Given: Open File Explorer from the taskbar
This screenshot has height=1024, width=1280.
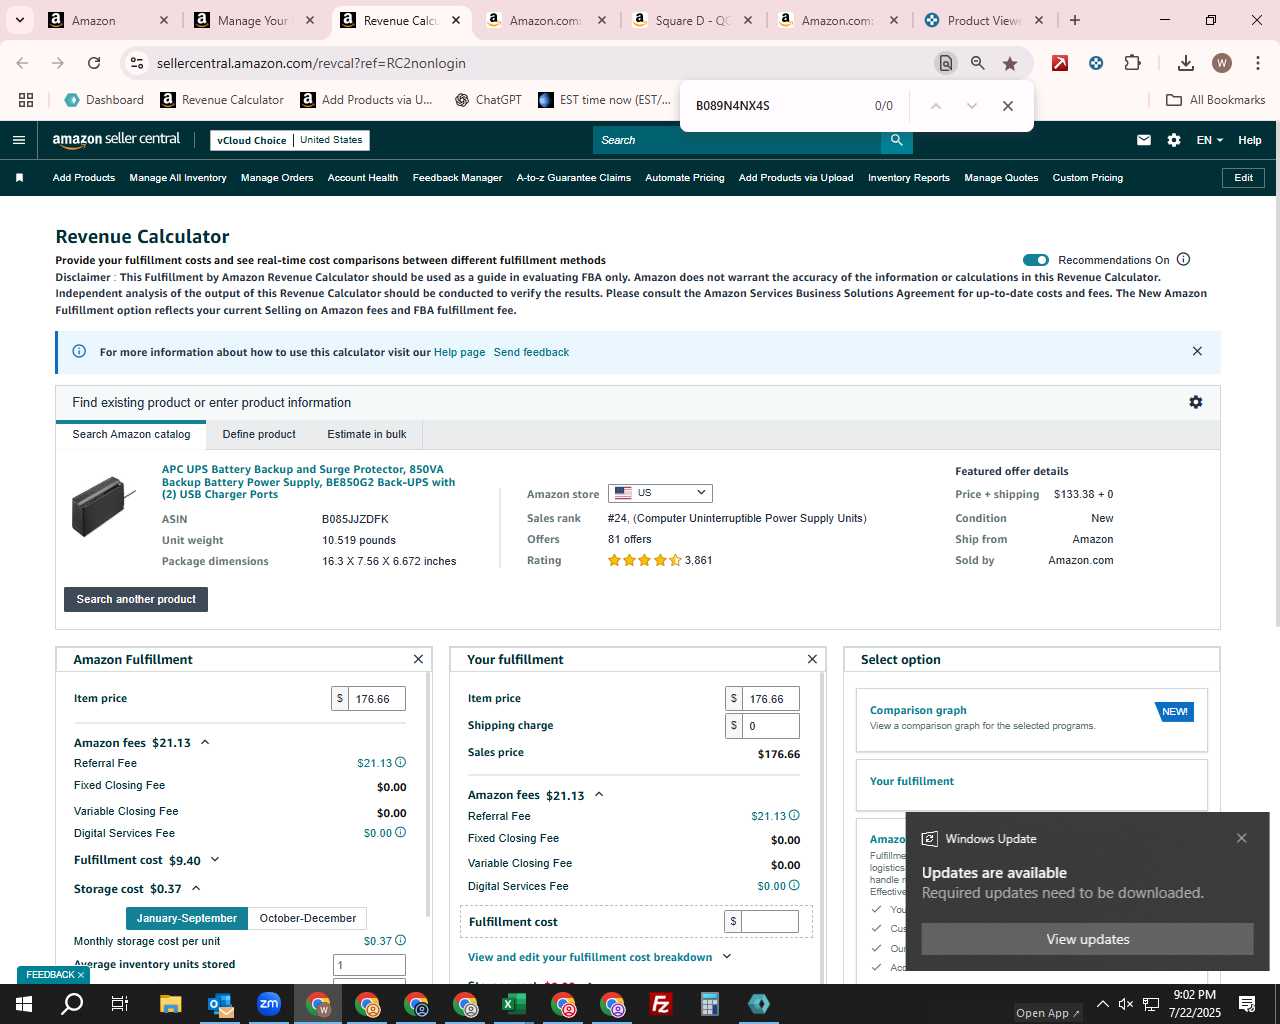Looking at the screenshot, I should (171, 1004).
